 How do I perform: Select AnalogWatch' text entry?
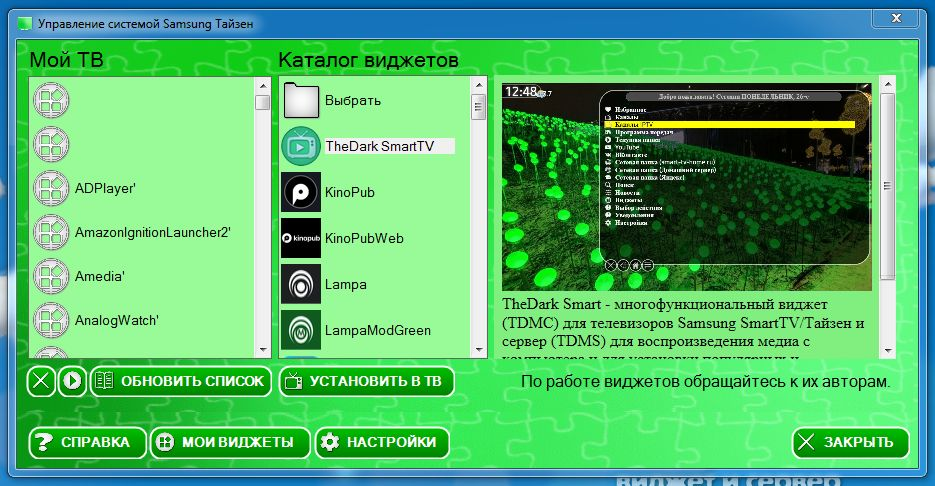117,321
